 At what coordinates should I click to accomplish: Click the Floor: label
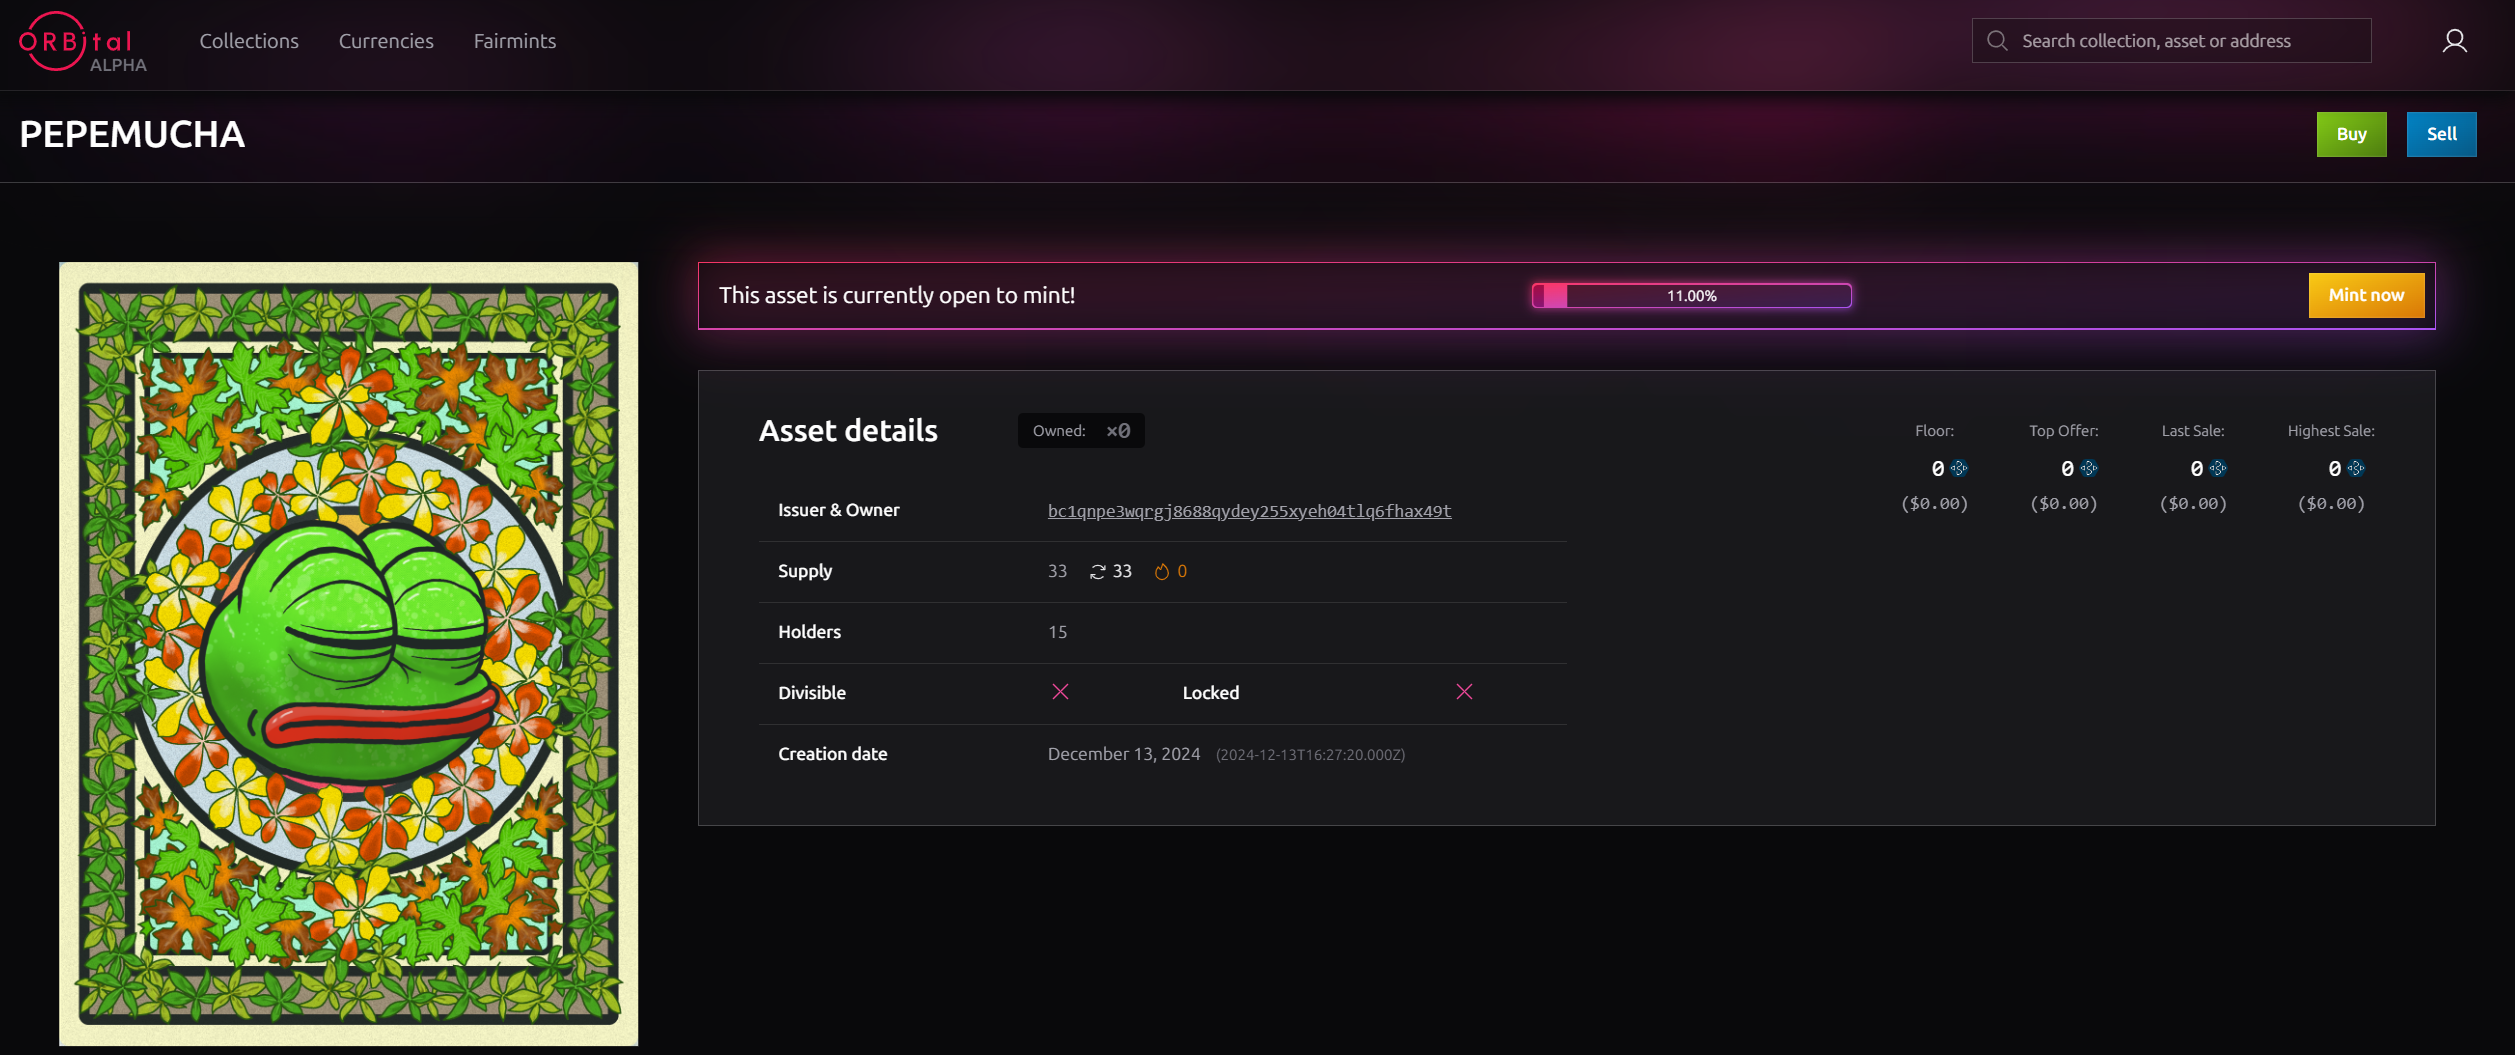point(1934,431)
